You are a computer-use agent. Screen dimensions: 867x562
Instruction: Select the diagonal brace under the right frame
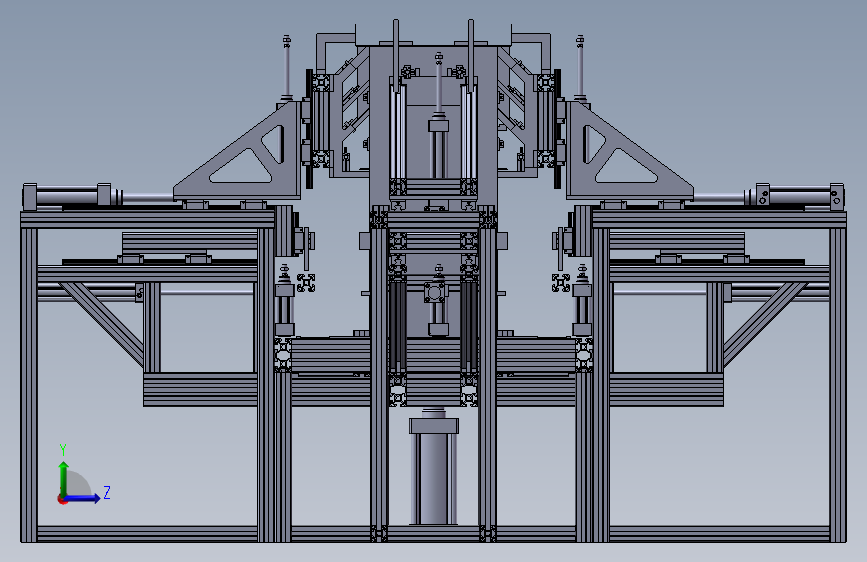[765, 324]
